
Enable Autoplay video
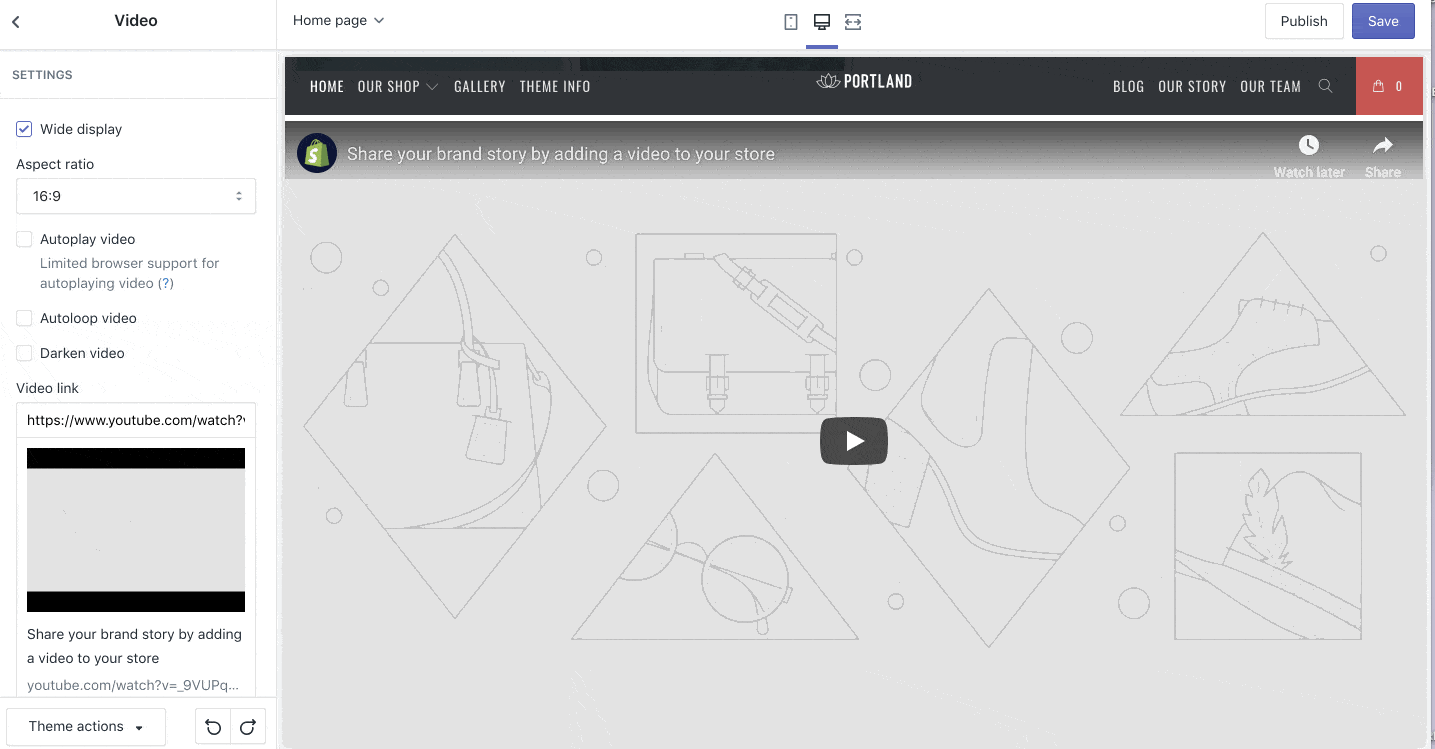pyautogui.click(x=23, y=238)
